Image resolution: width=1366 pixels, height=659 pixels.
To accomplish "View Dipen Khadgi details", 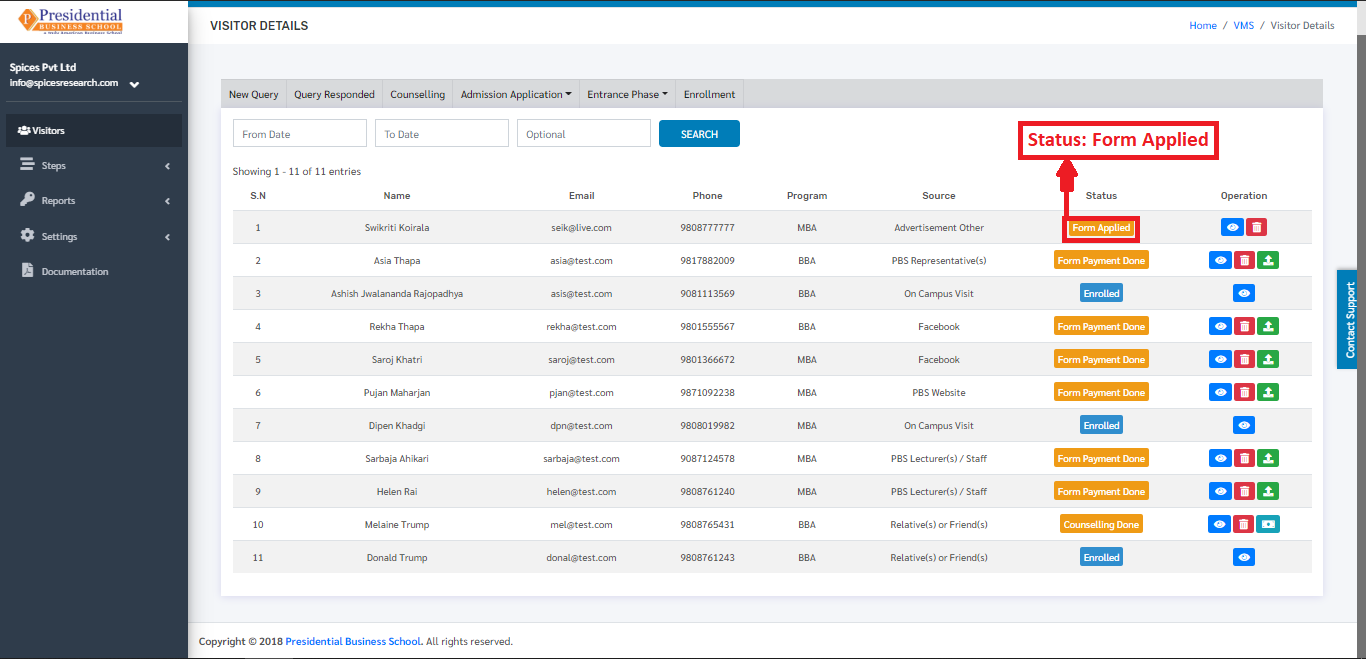I will pyautogui.click(x=1244, y=425).
